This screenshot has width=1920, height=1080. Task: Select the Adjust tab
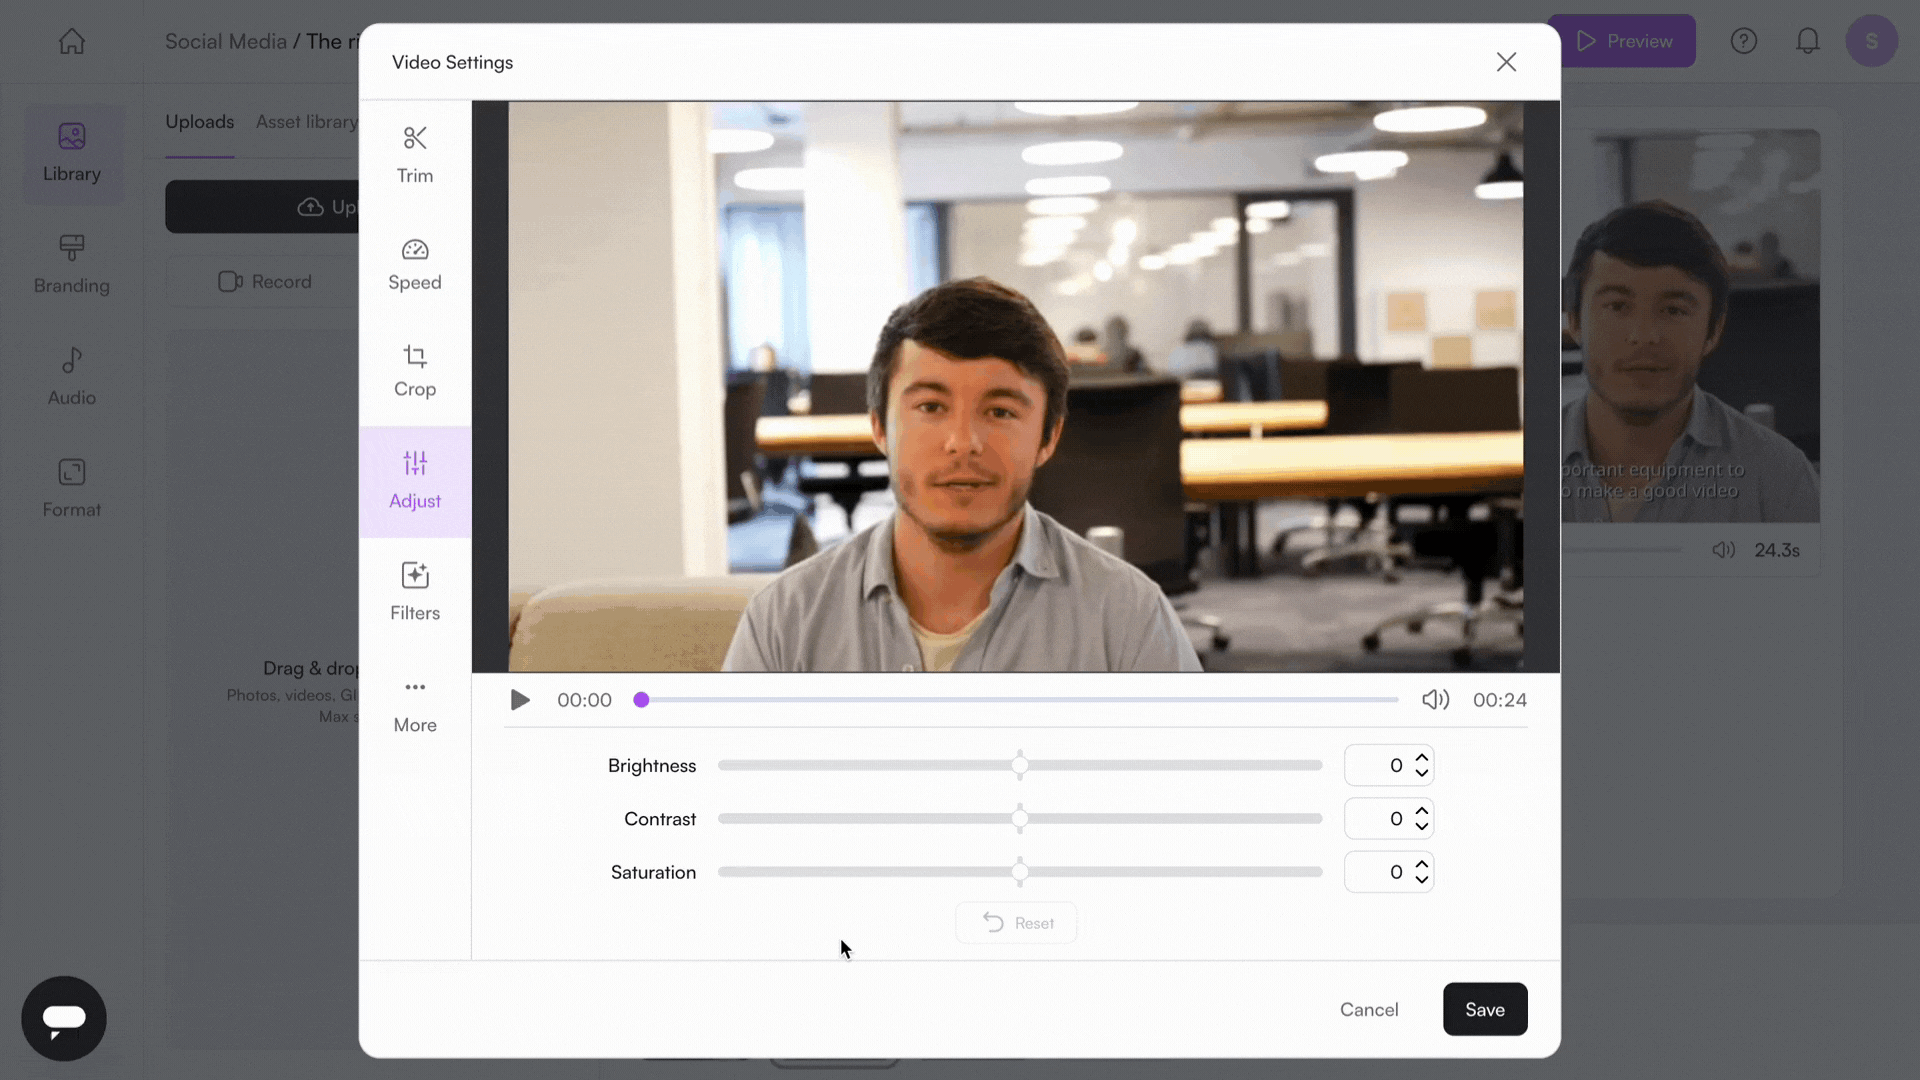(415, 482)
